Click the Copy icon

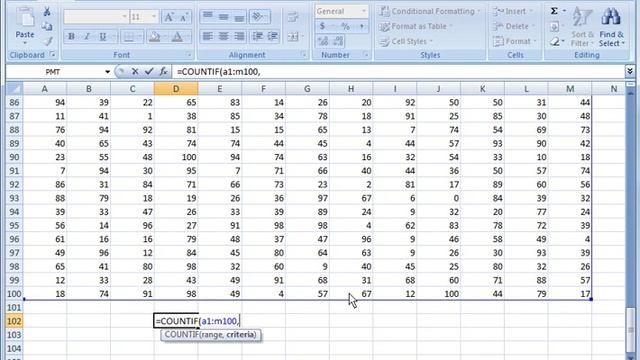47,27
